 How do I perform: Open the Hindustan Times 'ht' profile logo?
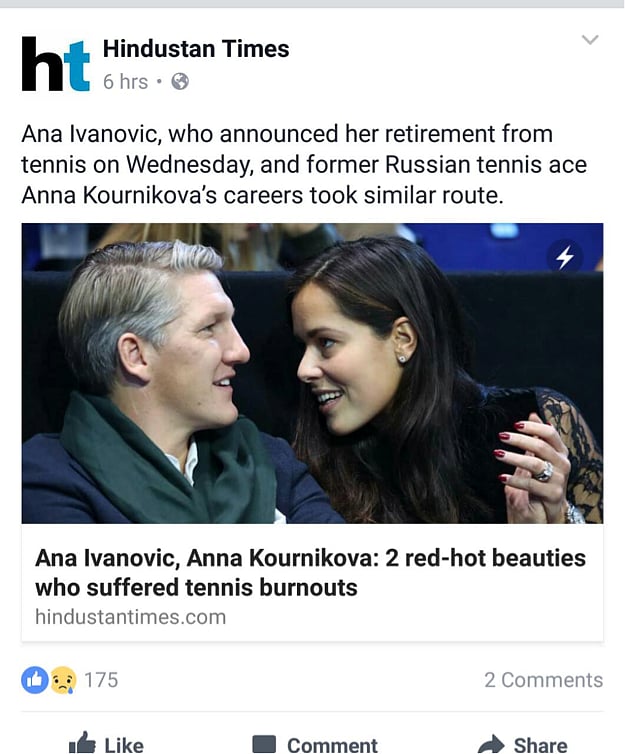coord(56,64)
